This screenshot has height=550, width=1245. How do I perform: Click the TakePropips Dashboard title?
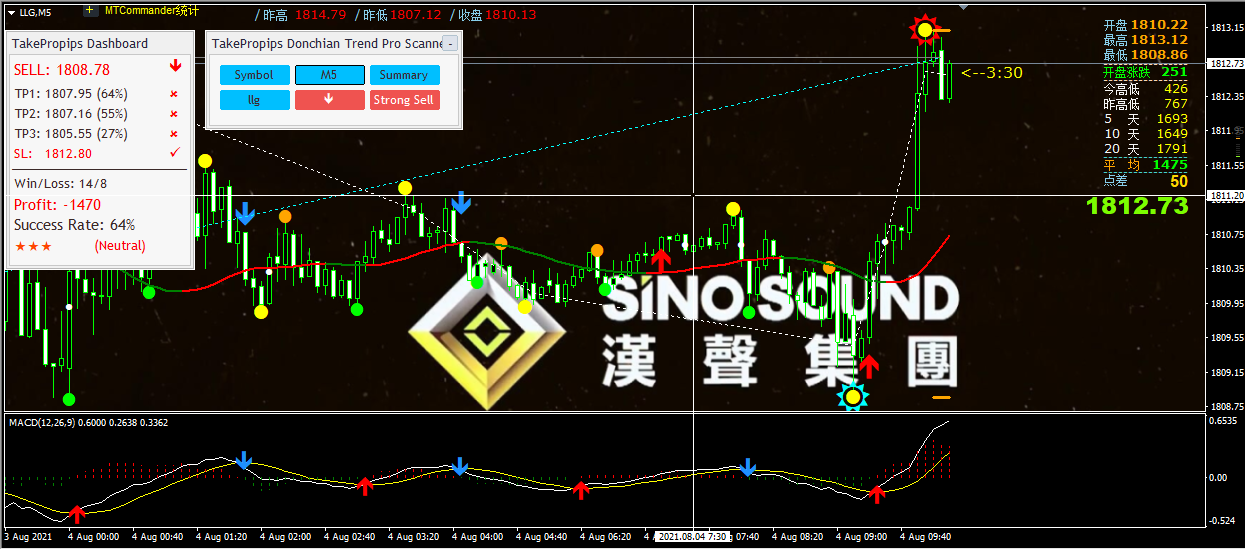point(80,43)
